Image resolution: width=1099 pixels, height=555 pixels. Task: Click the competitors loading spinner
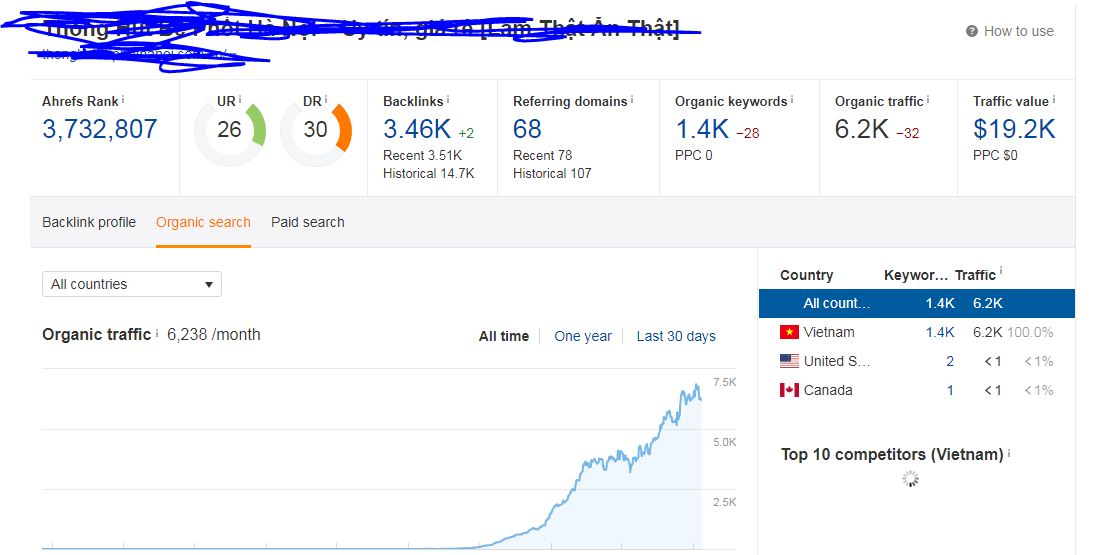tap(910, 479)
